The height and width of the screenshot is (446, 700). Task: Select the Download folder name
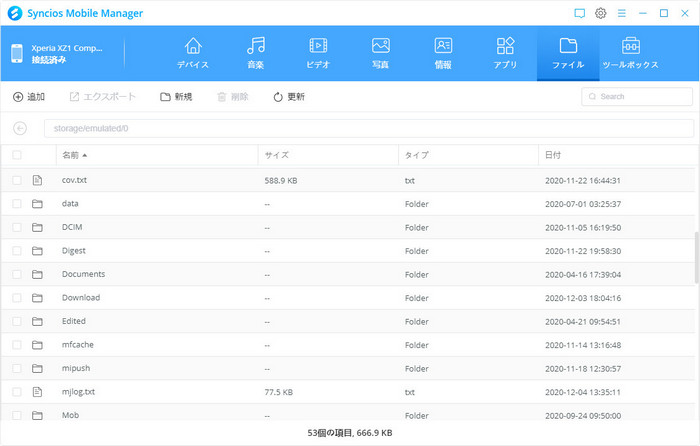coord(81,298)
